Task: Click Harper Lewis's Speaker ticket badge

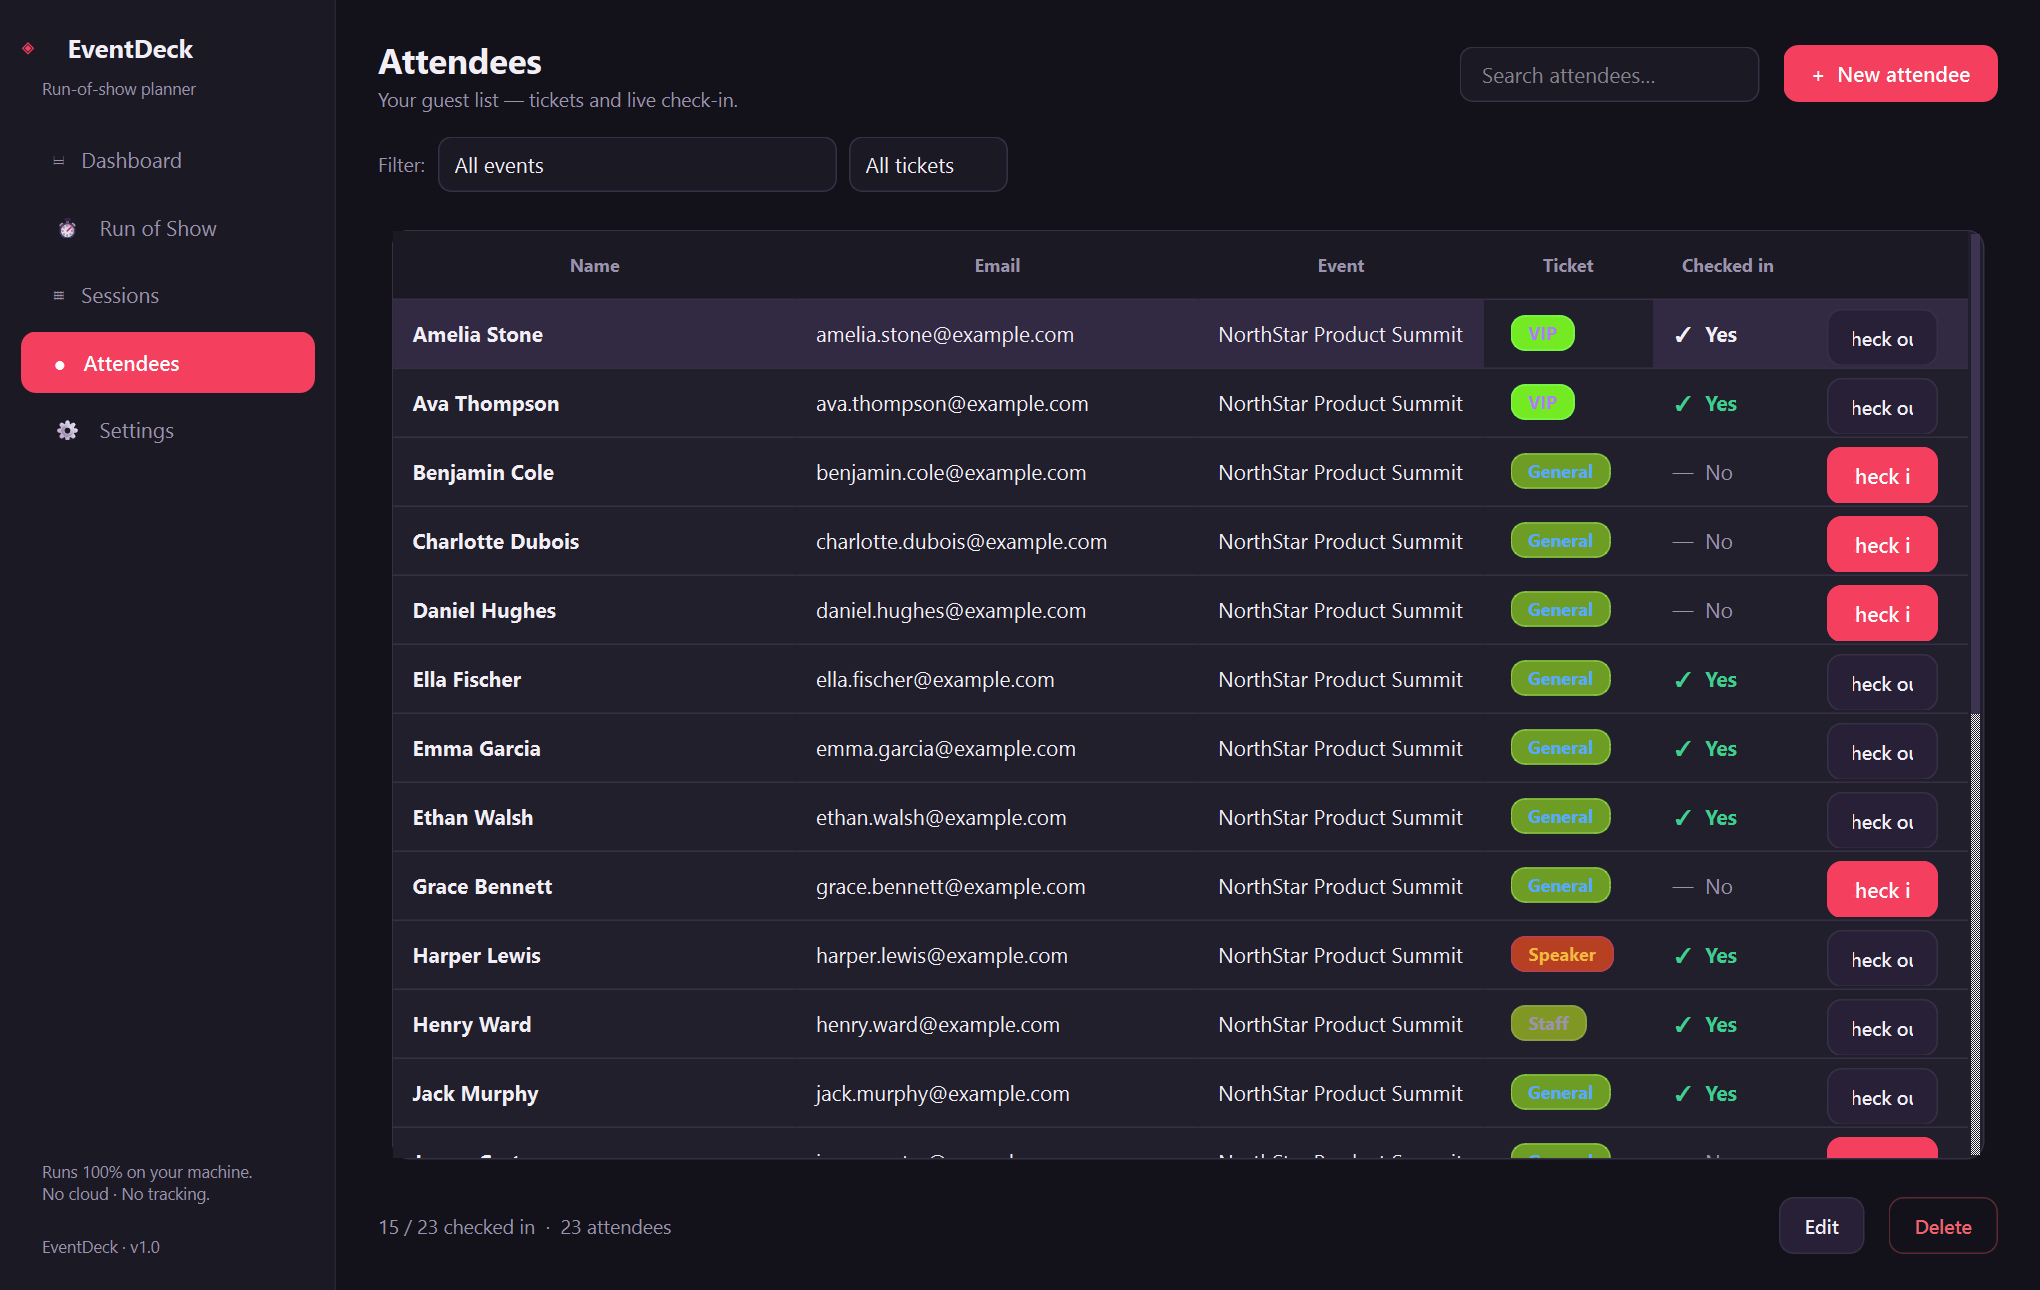Action: (1561, 955)
